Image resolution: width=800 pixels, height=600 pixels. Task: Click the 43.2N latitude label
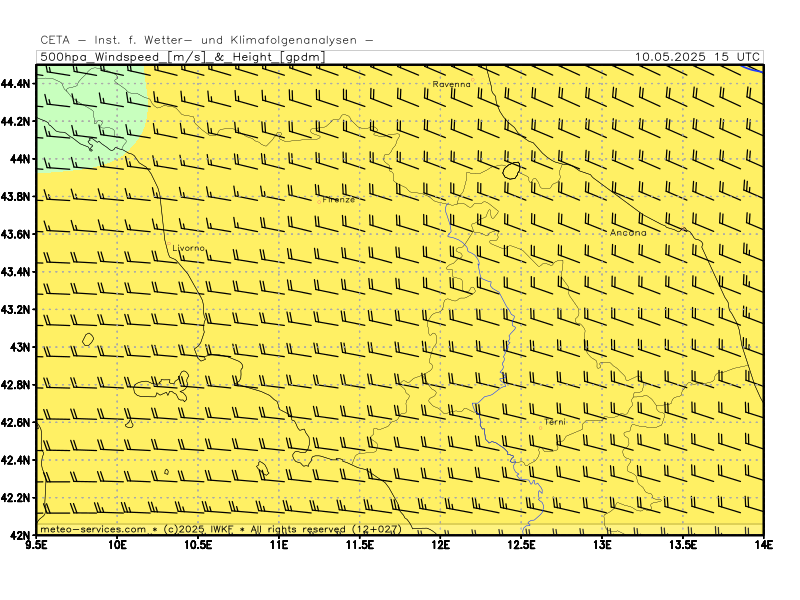[16, 310]
